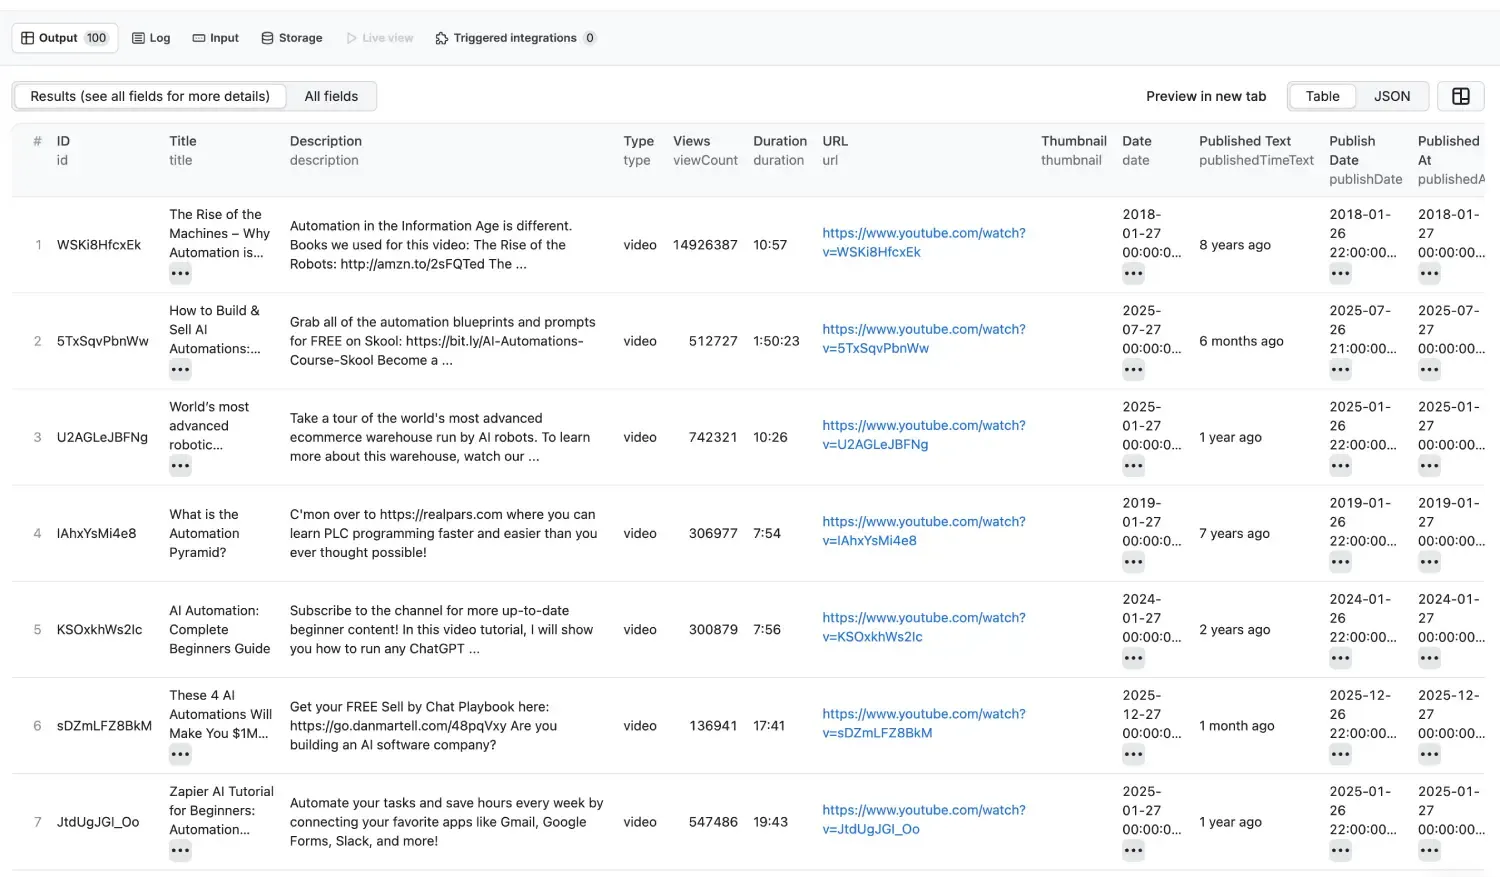Image resolution: width=1500 pixels, height=877 pixels.
Task: Switch to Table display format
Action: (x=1321, y=96)
